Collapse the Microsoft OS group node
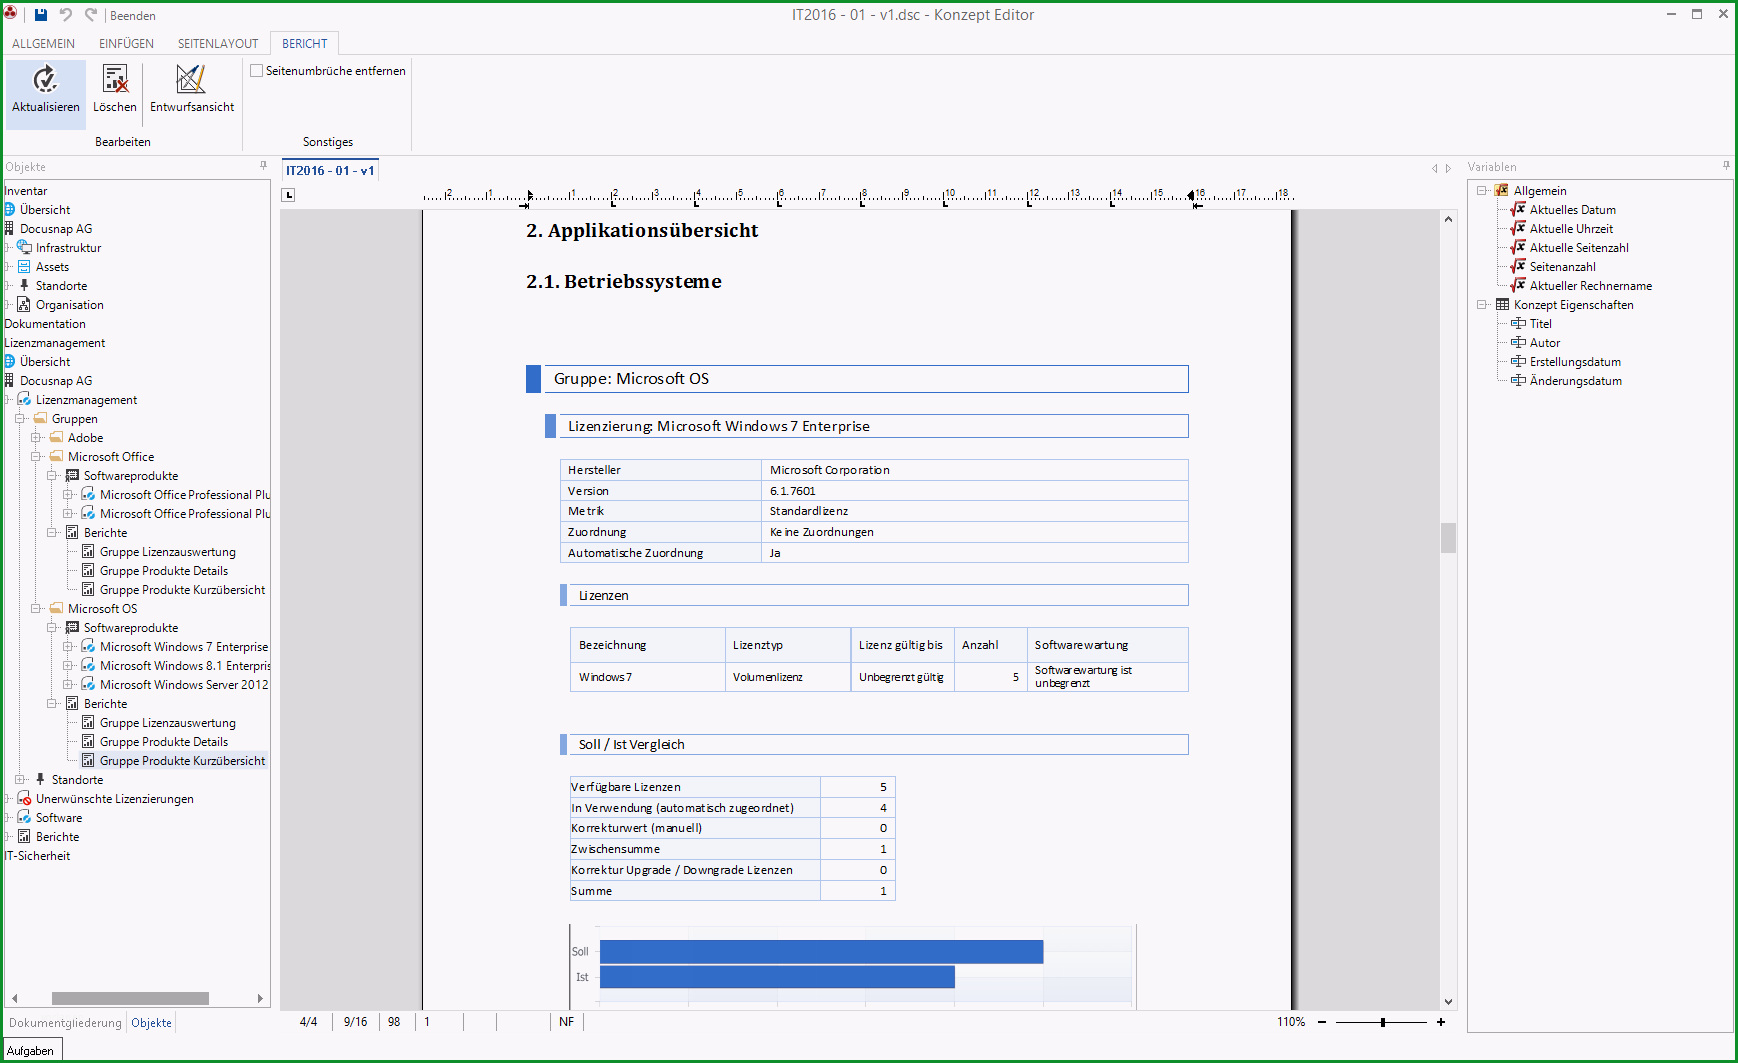The image size is (1738, 1063). (36, 608)
